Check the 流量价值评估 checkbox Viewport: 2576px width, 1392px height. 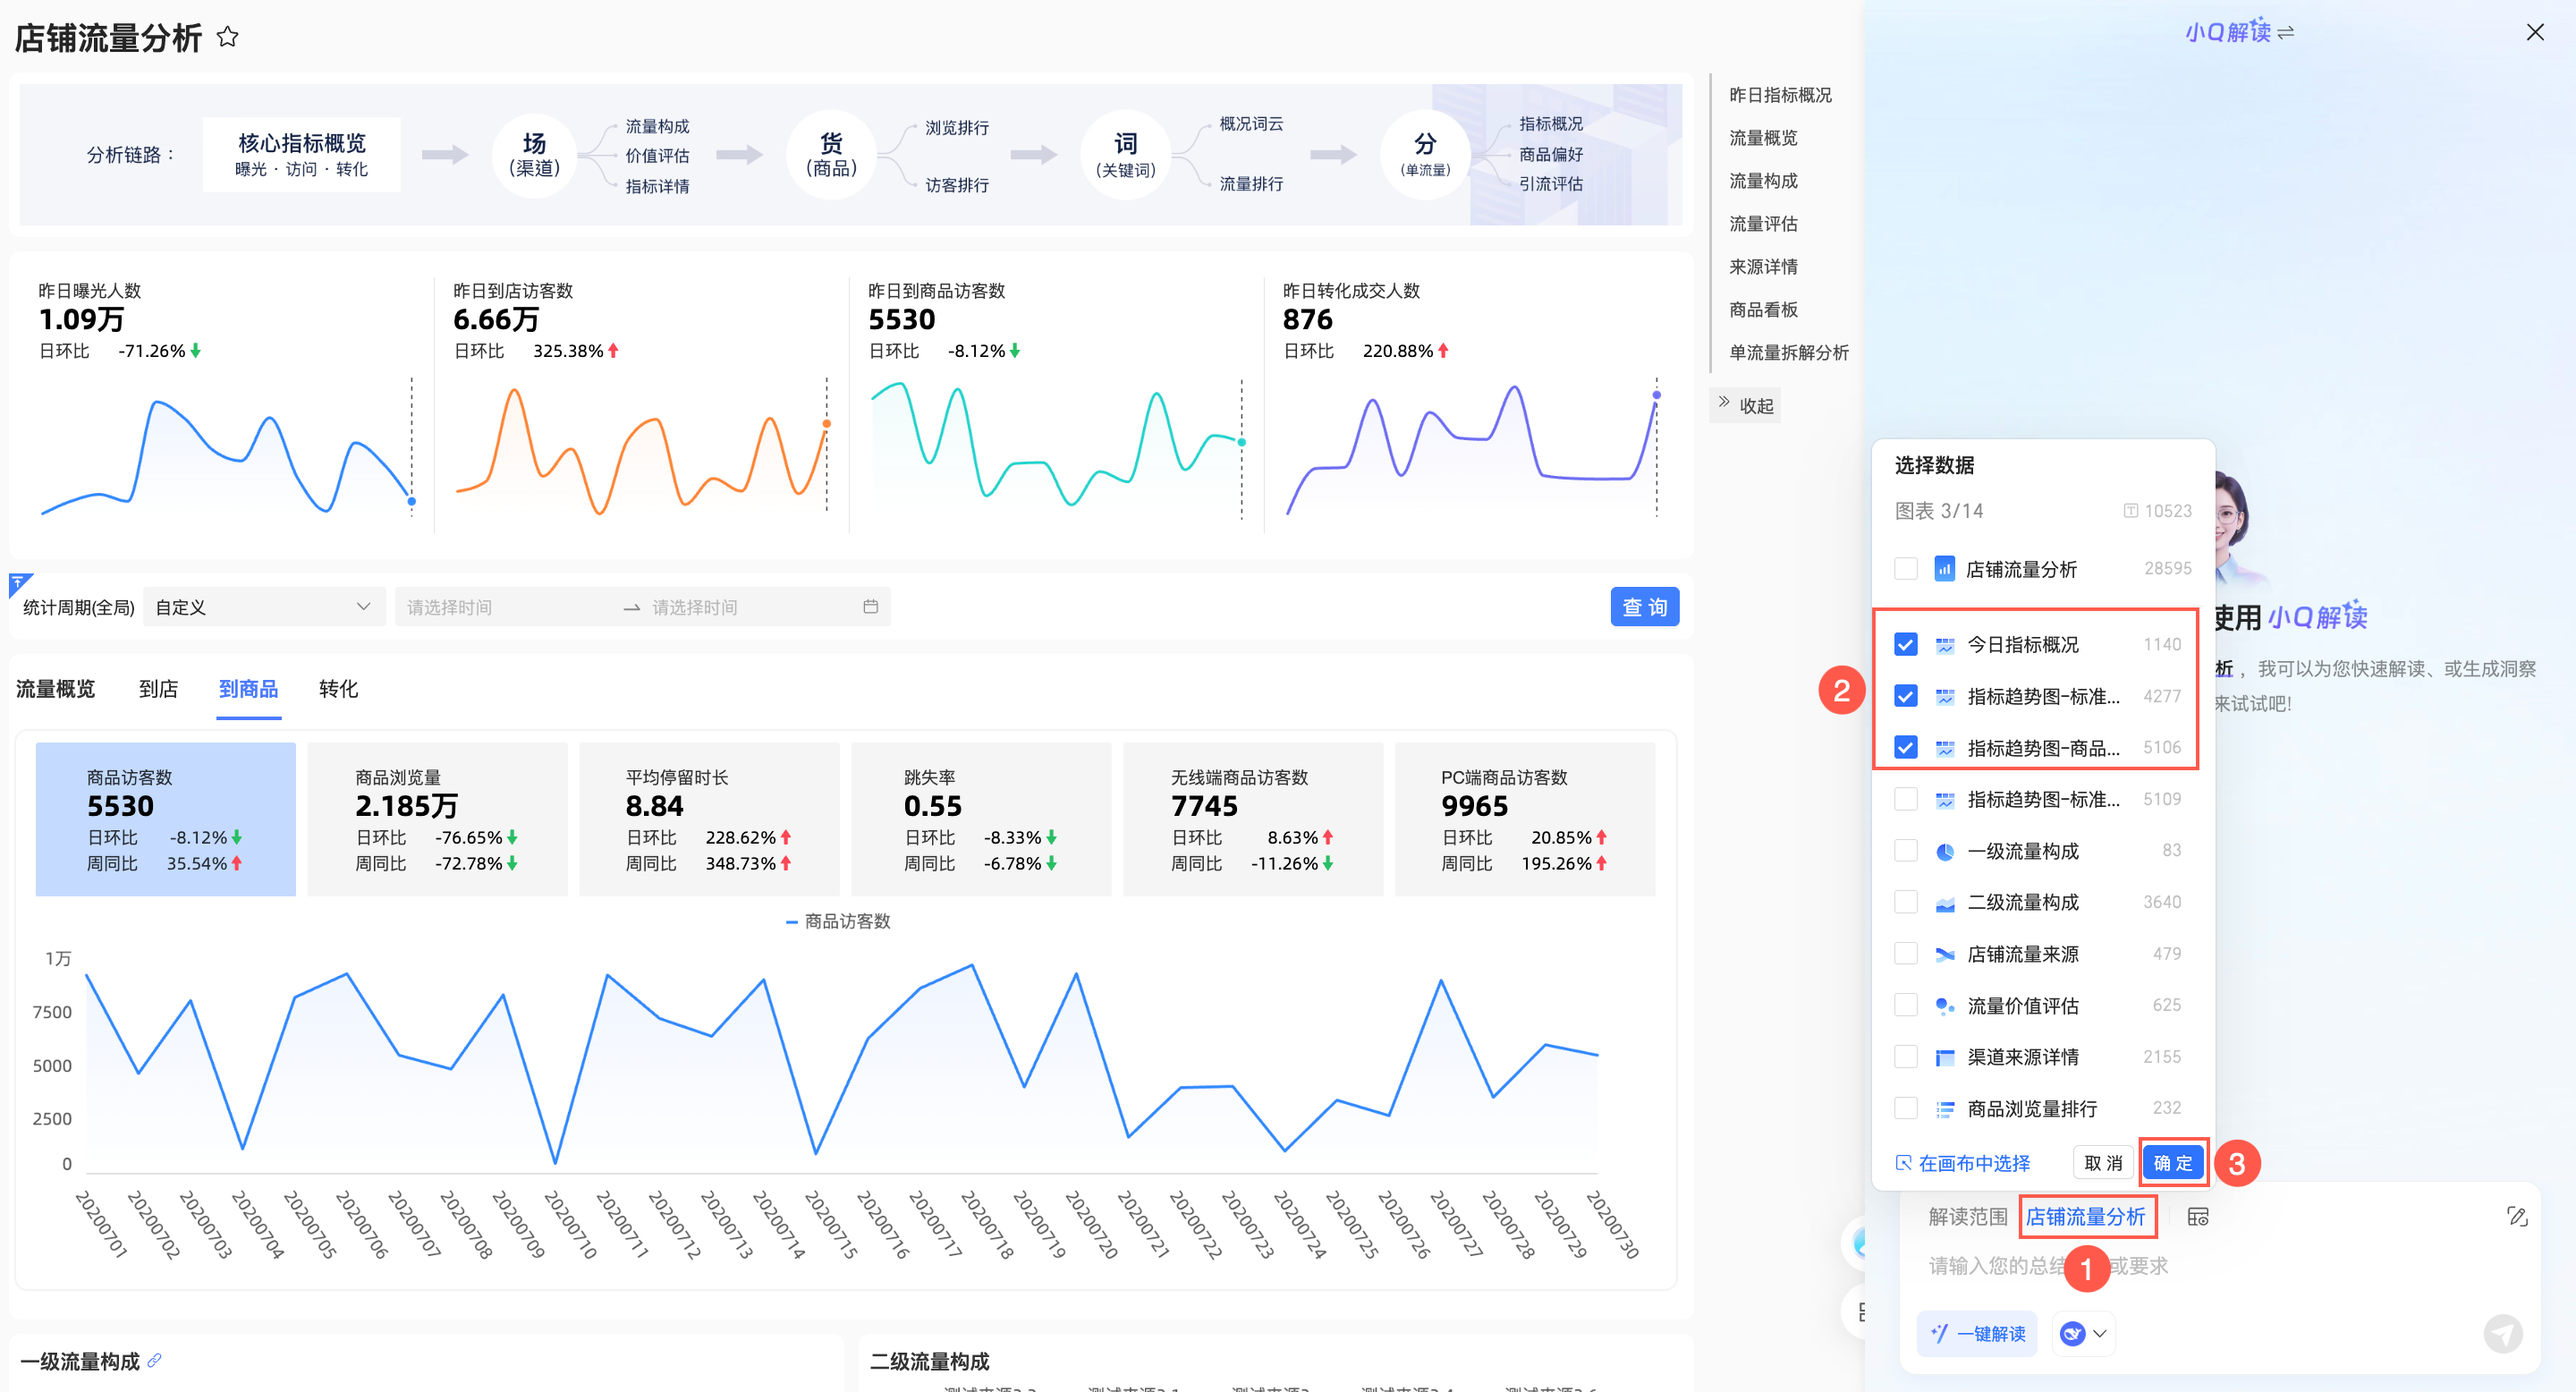click(1906, 1005)
